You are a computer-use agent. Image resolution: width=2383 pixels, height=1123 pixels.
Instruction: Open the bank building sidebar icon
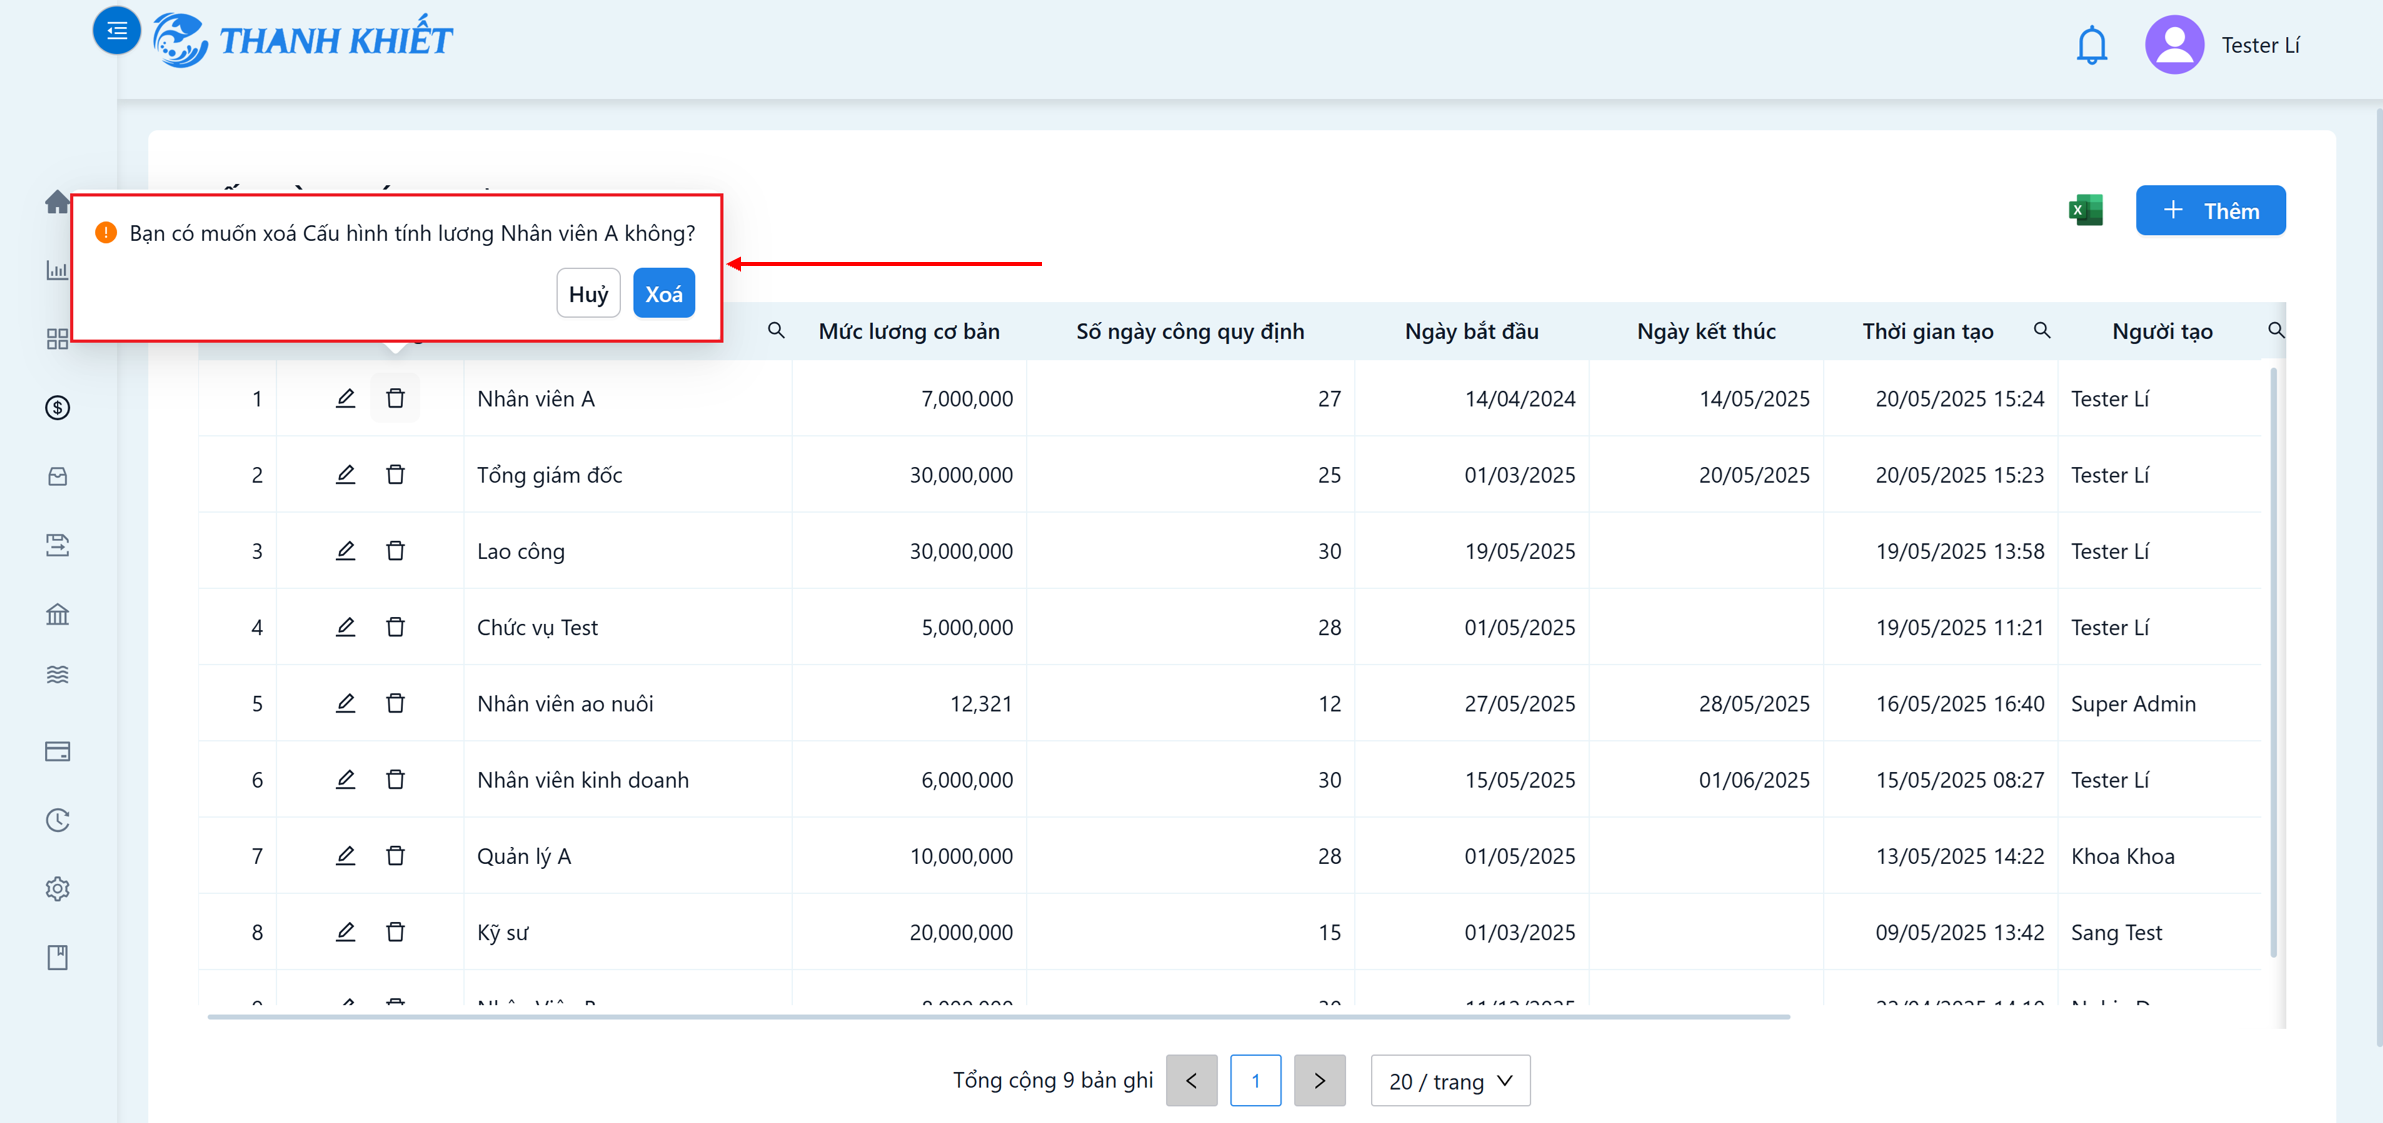(x=58, y=614)
